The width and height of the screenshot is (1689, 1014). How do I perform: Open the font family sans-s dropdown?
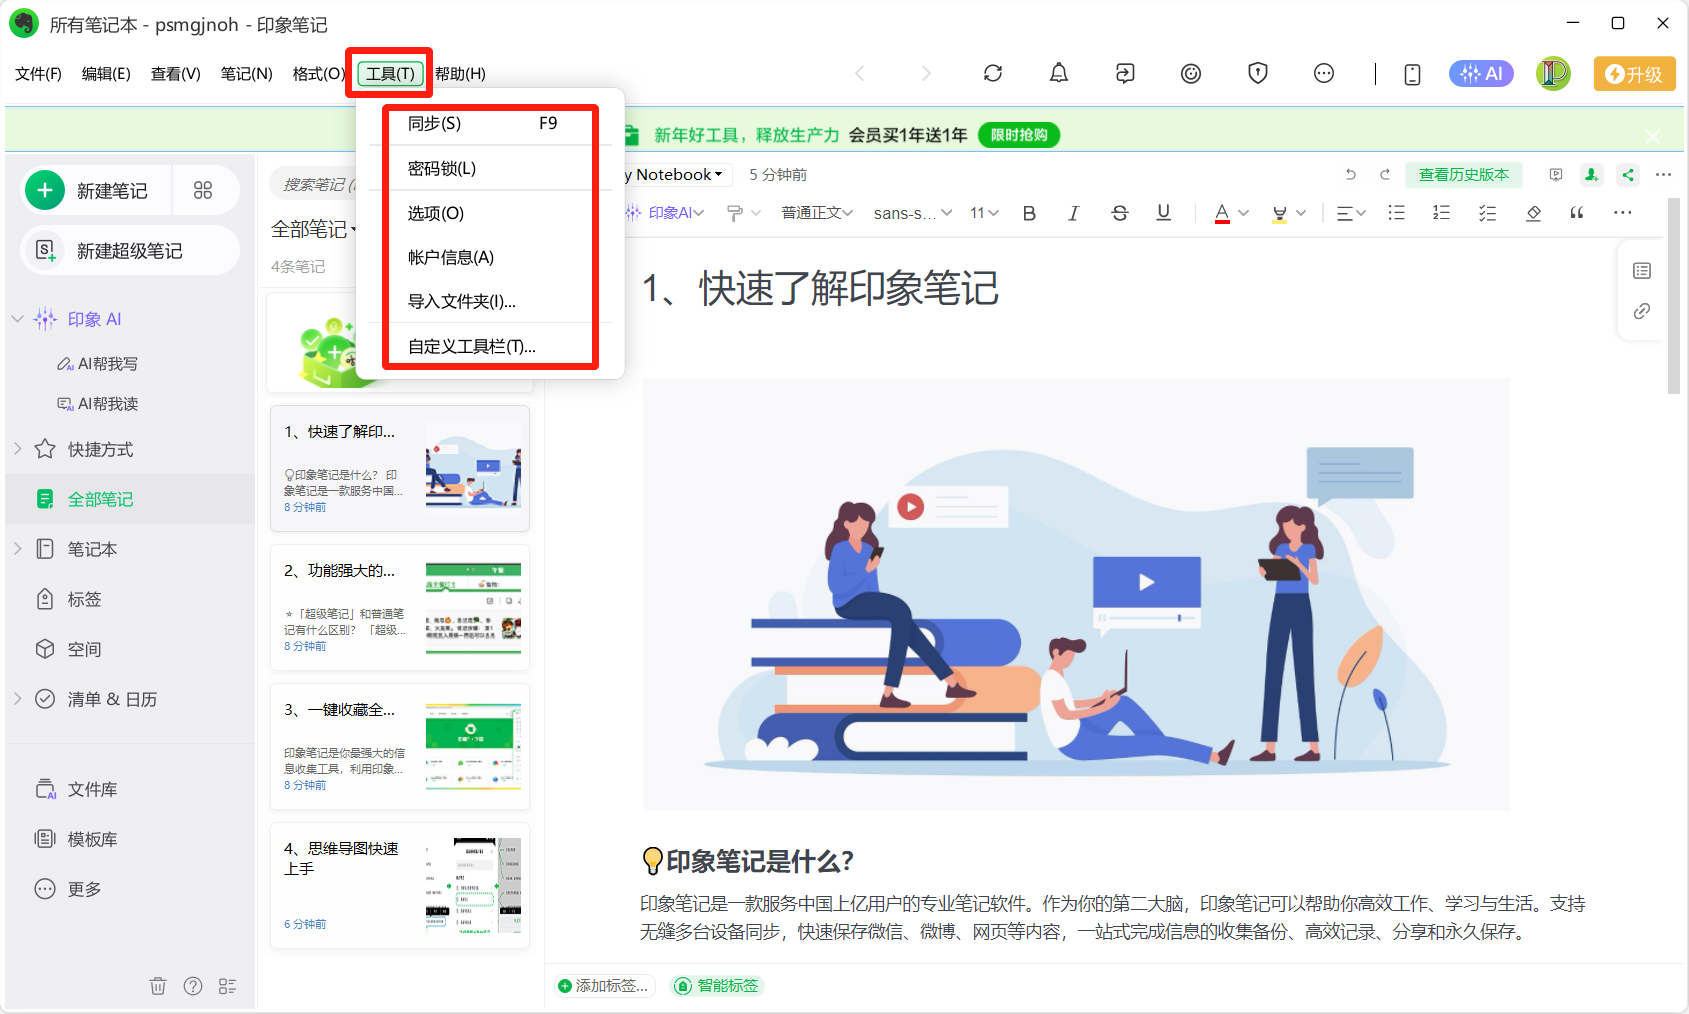(913, 213)
